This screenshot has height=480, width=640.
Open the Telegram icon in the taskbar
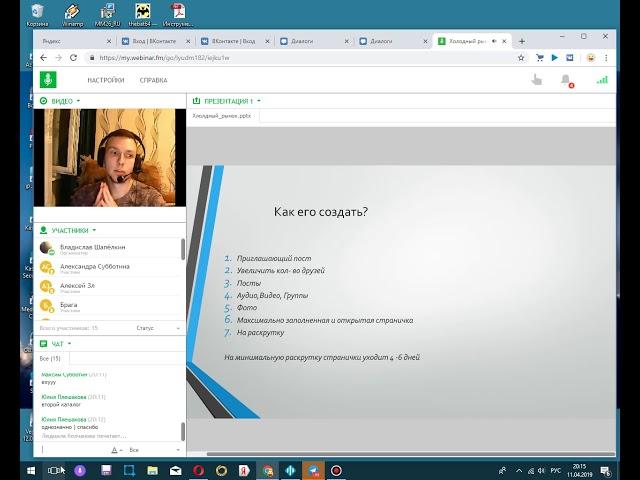click(313, 469)
